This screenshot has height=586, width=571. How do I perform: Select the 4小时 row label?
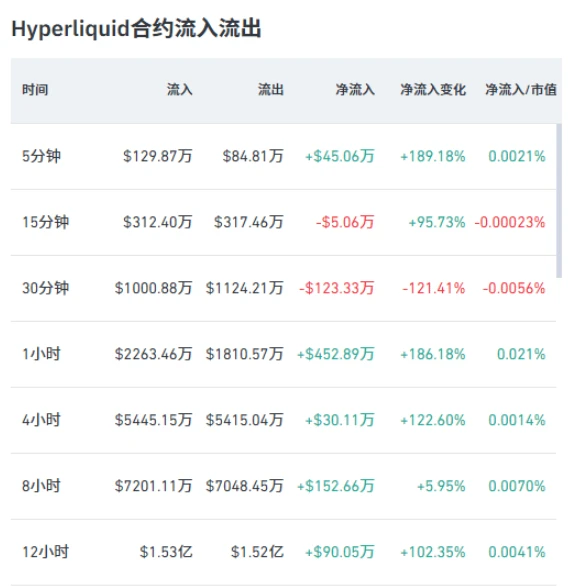pyautogui.click(x=41, y=420)
